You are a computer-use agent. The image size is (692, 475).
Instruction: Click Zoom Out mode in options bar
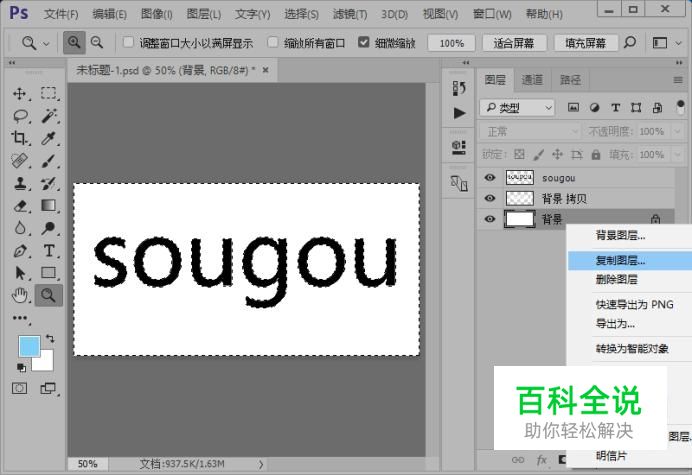[97, 43]
